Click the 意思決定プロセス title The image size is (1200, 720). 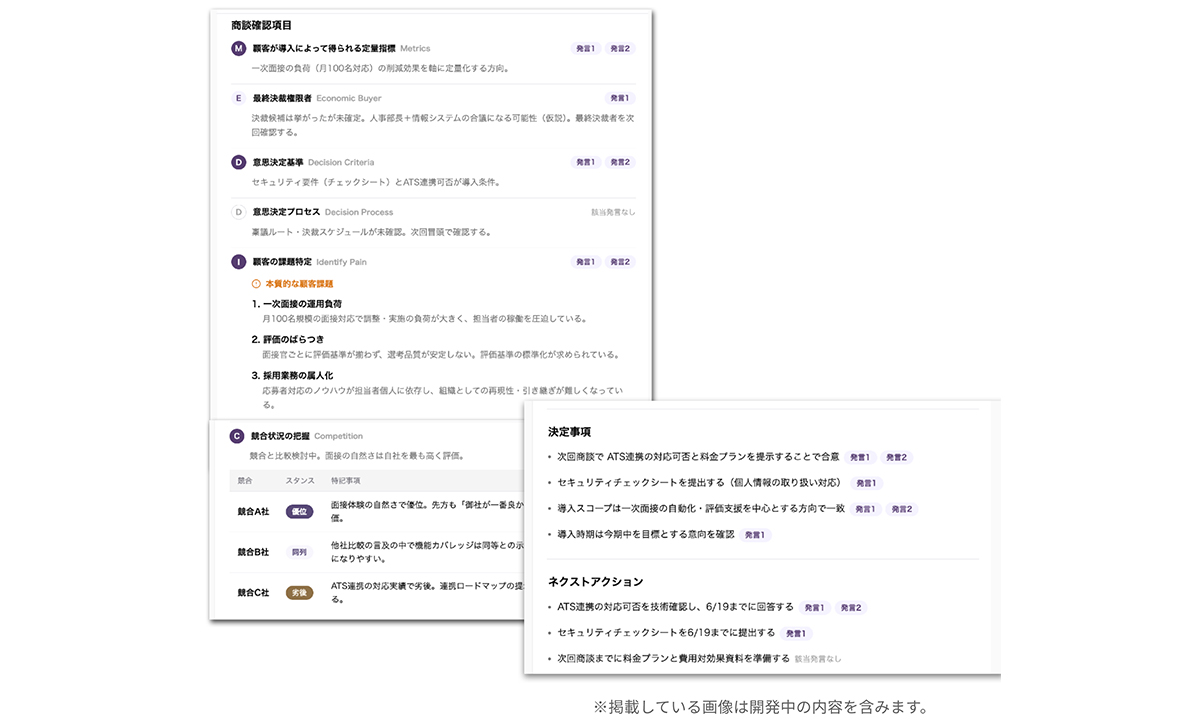pyautogui.click(x=286, y=212)
